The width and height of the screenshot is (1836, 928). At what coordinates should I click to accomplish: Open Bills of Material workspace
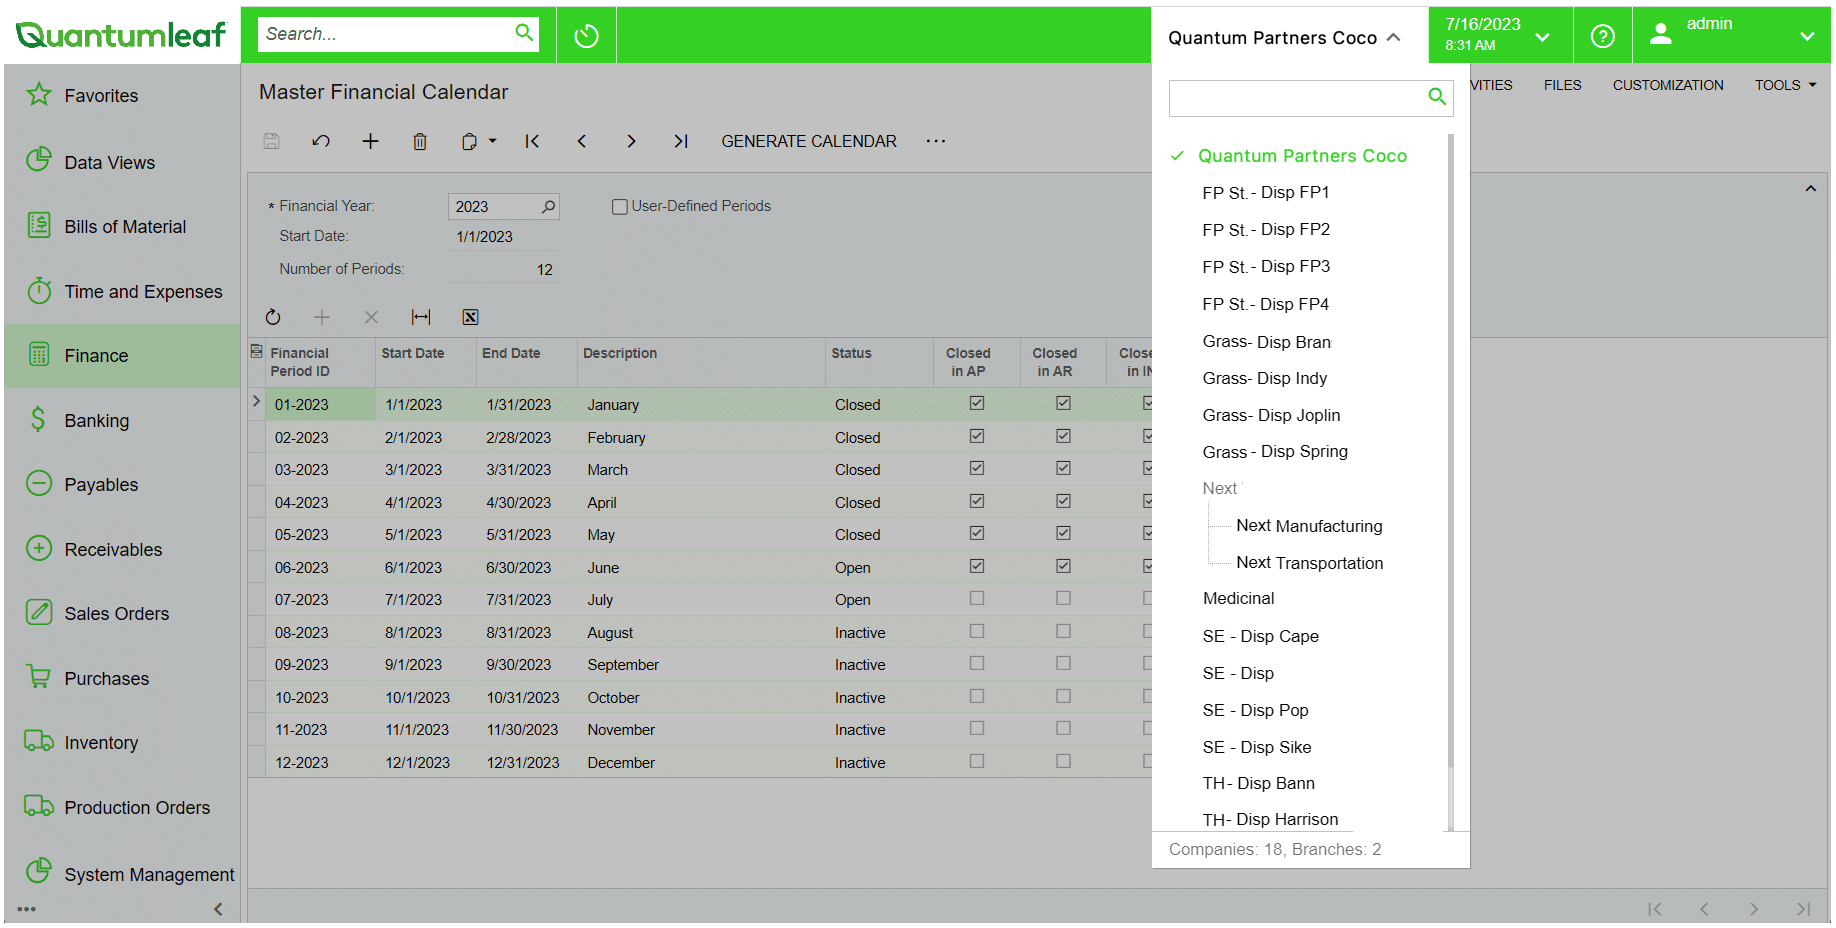click(122, 227)
